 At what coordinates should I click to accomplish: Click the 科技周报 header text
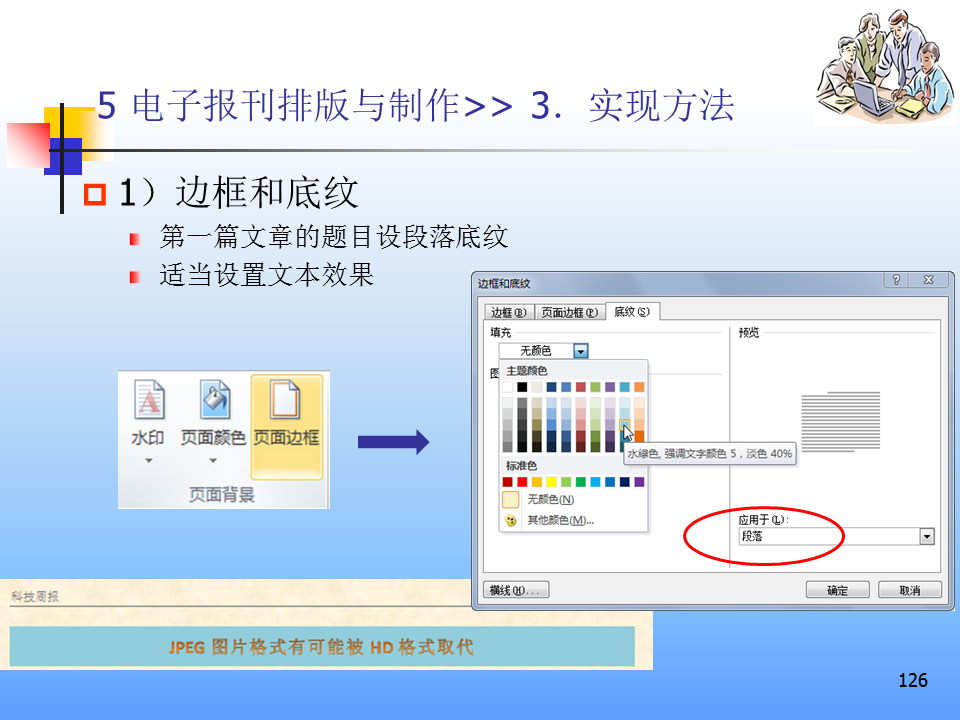pos(35,596)
